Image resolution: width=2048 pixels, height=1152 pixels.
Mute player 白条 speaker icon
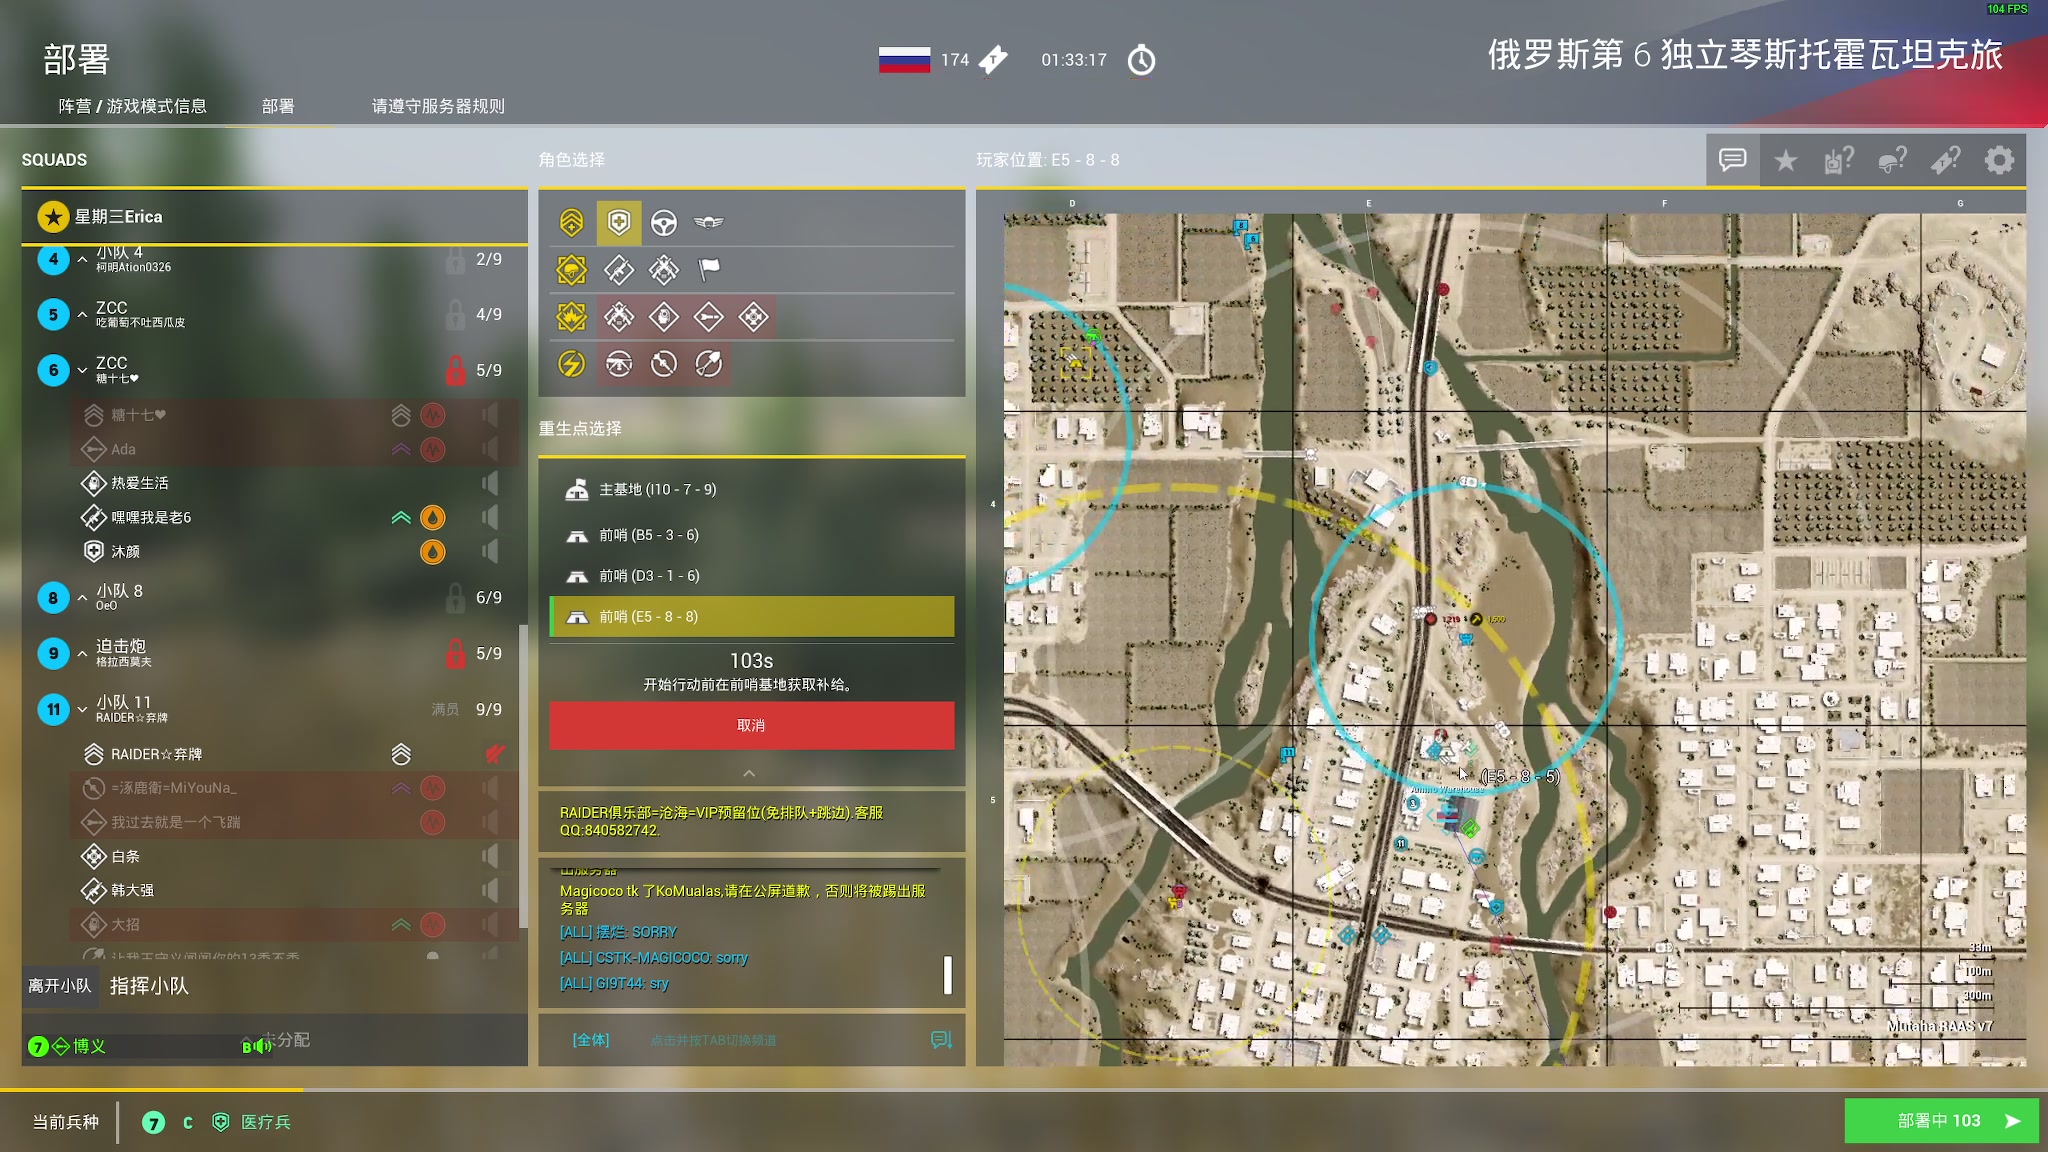[490, 856]
